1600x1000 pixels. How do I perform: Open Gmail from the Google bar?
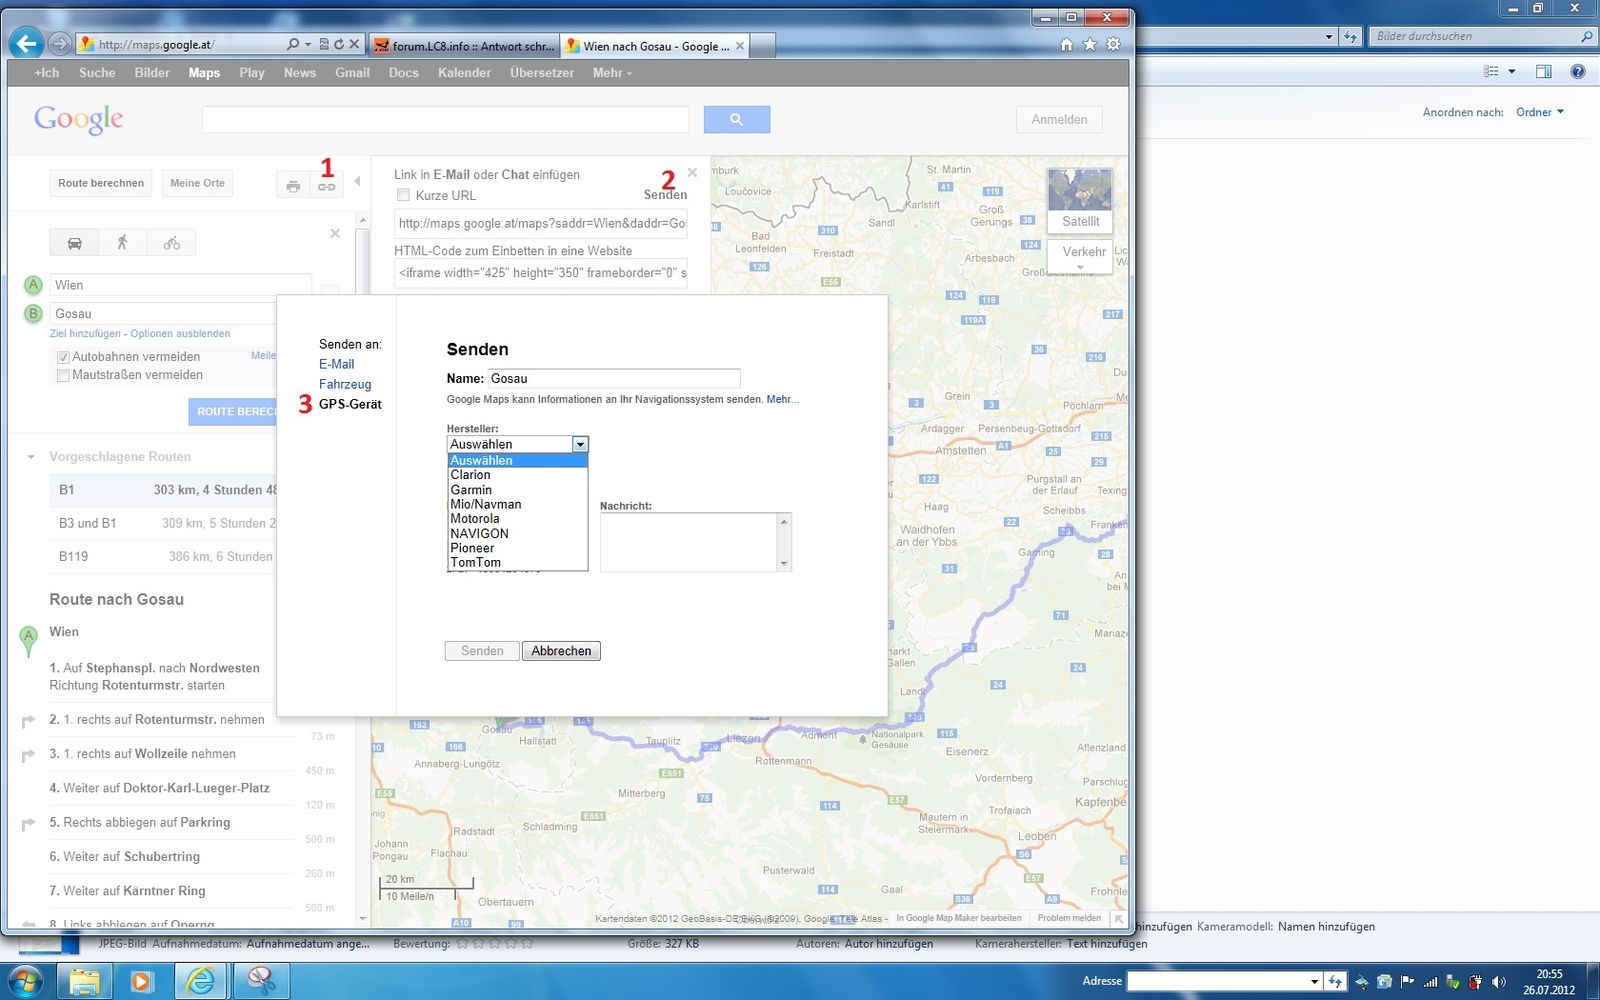352,73
